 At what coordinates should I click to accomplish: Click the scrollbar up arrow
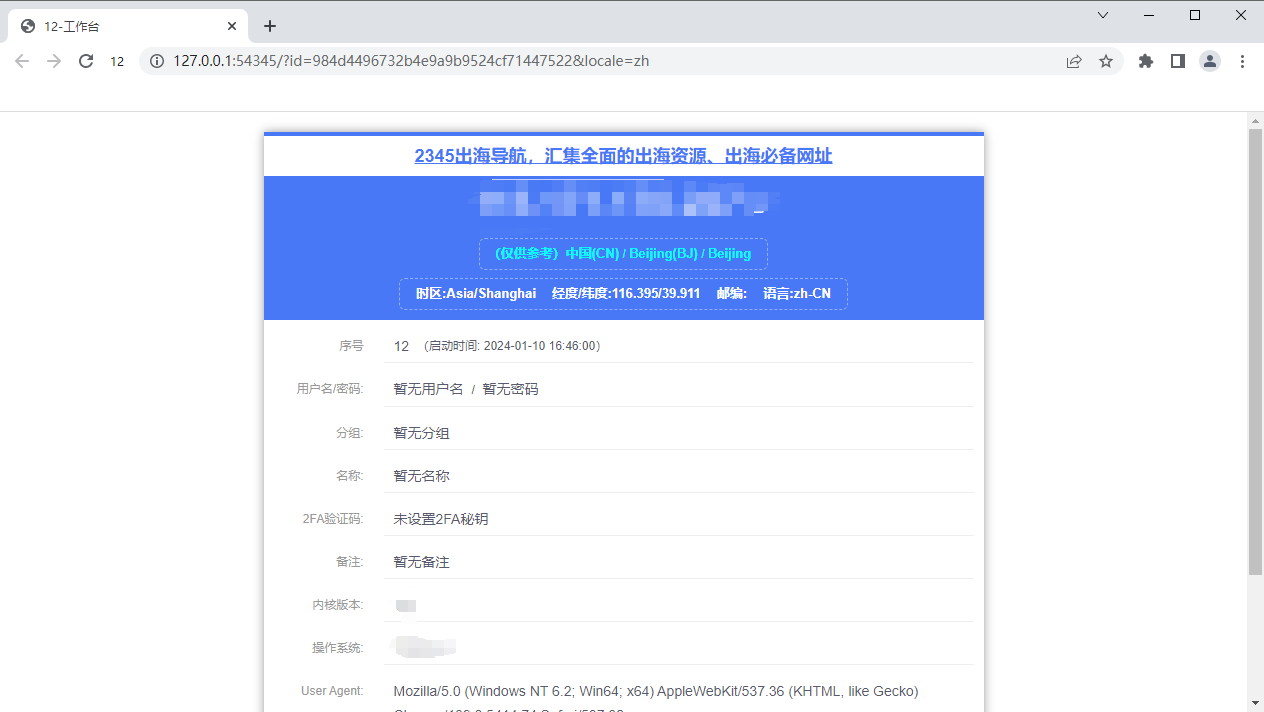(x=1255, y=120)
